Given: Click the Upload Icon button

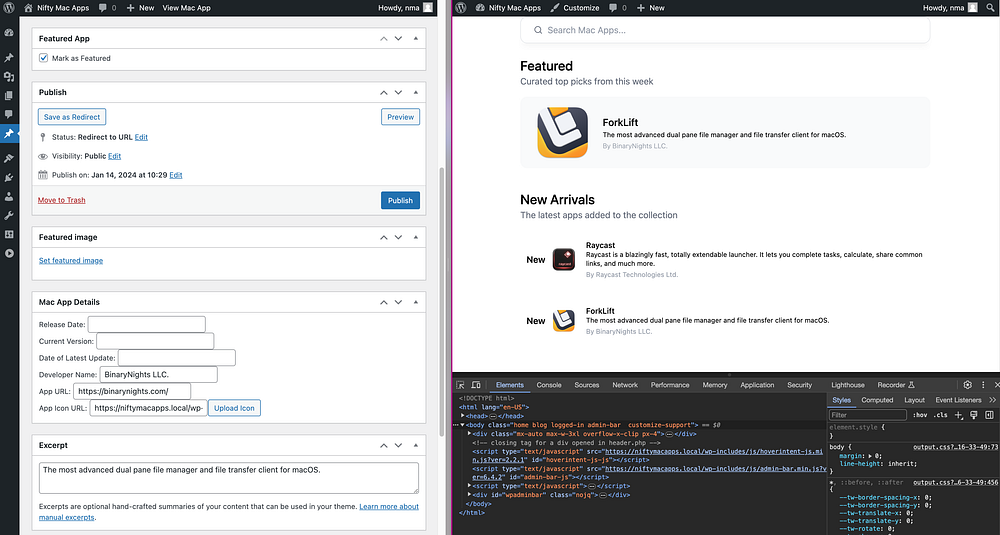Looking at the screenshot, I should (x=234, y=408).
